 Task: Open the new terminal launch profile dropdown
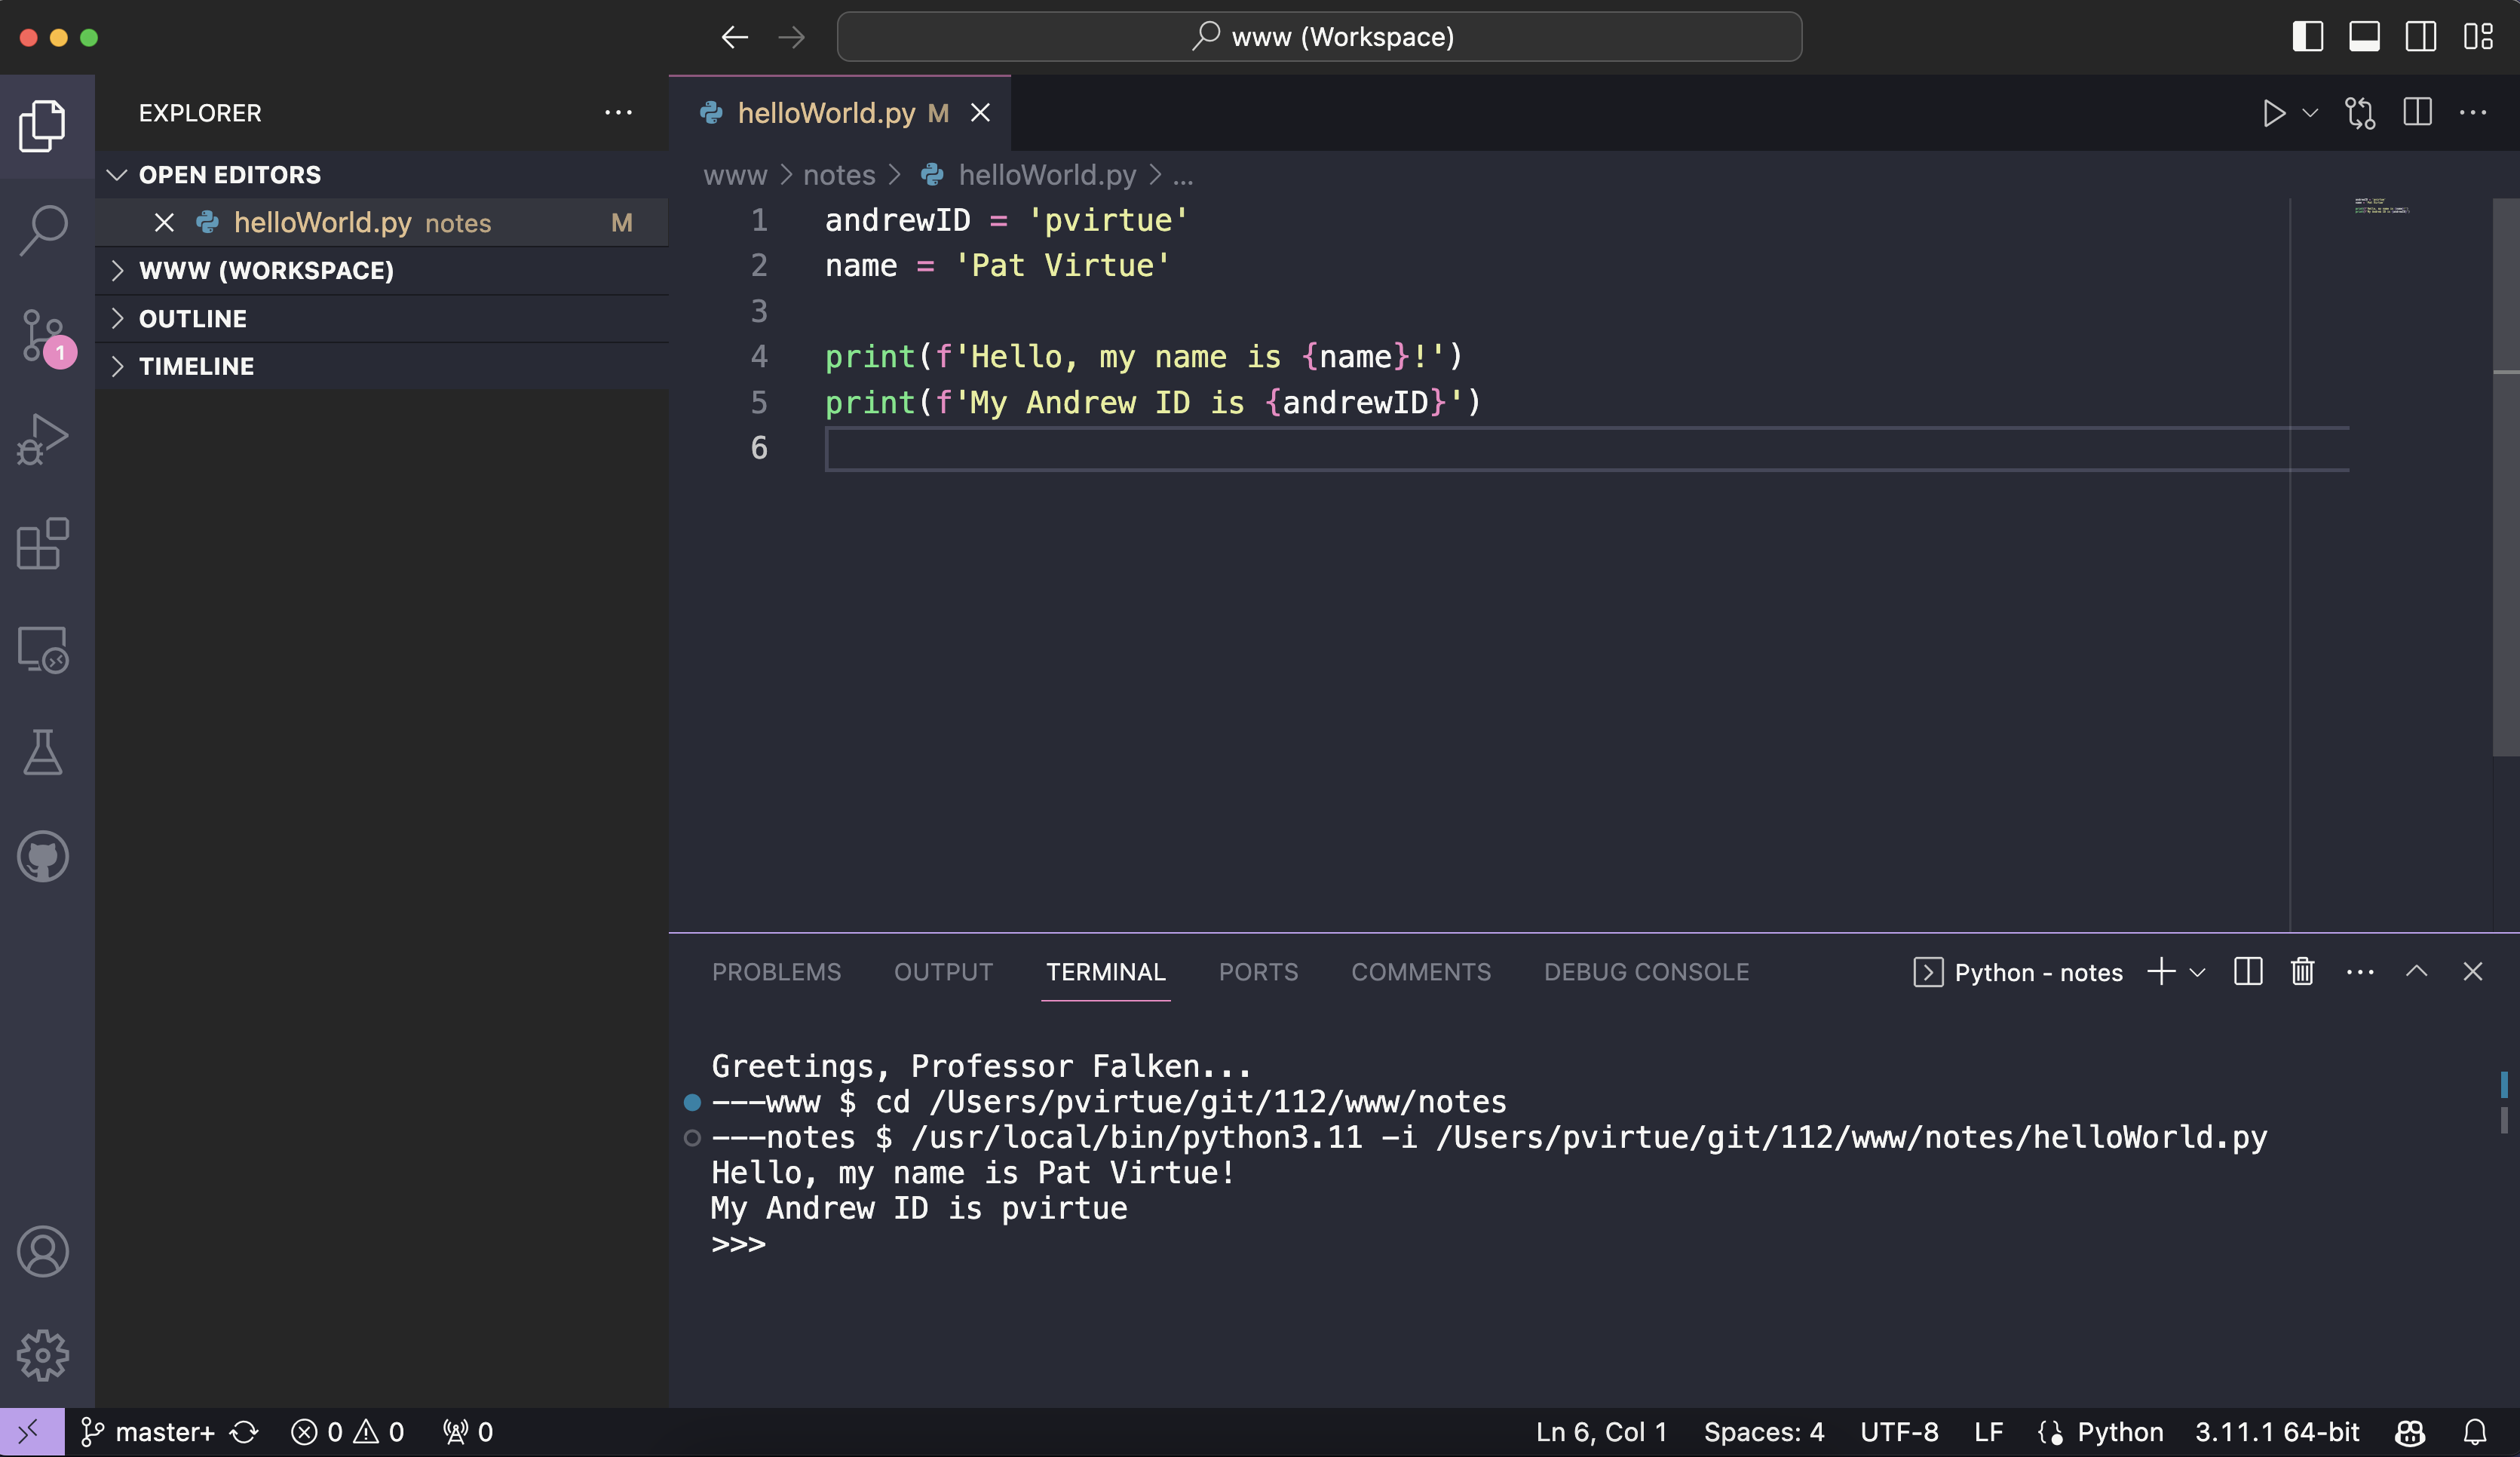[x=2198, y=972]
